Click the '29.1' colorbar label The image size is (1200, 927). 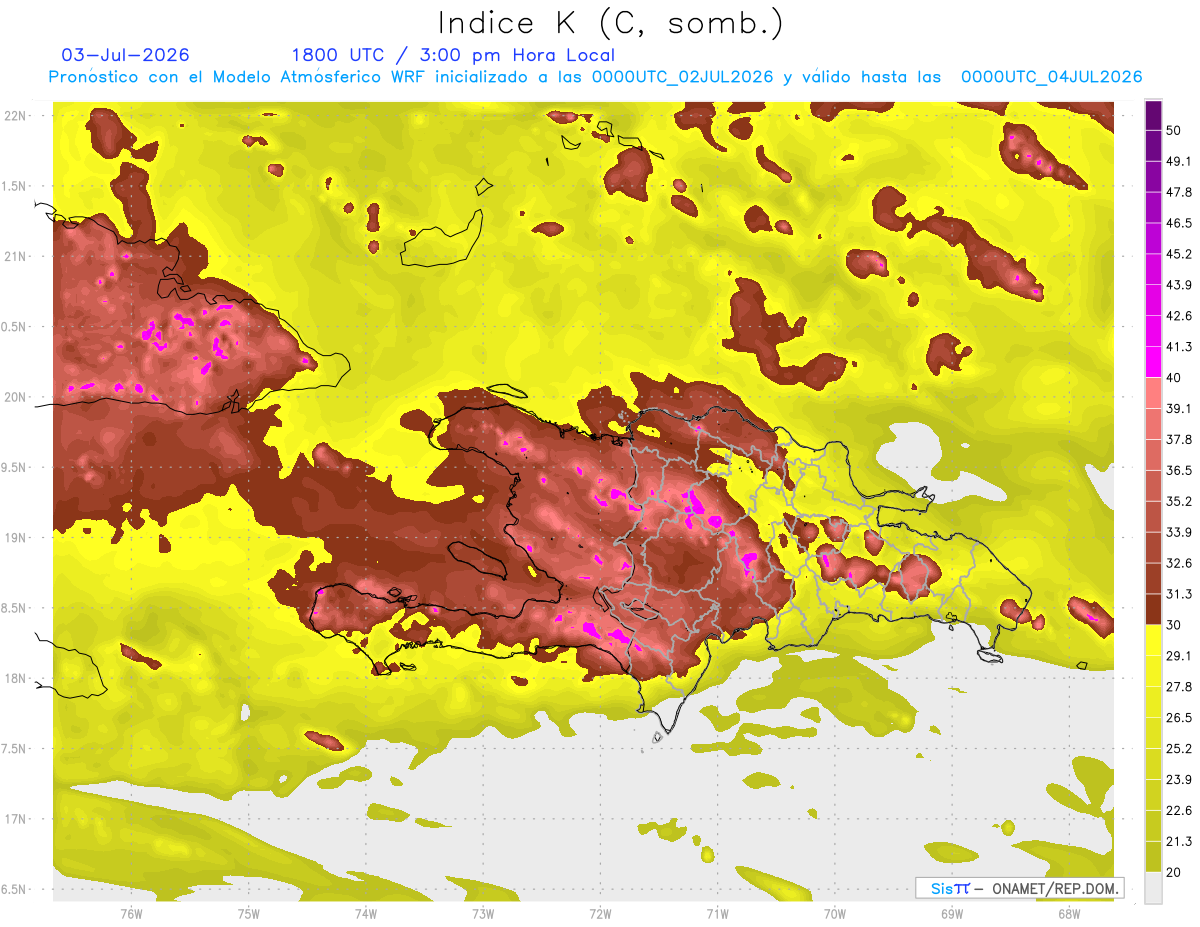tap(1179, 655)
